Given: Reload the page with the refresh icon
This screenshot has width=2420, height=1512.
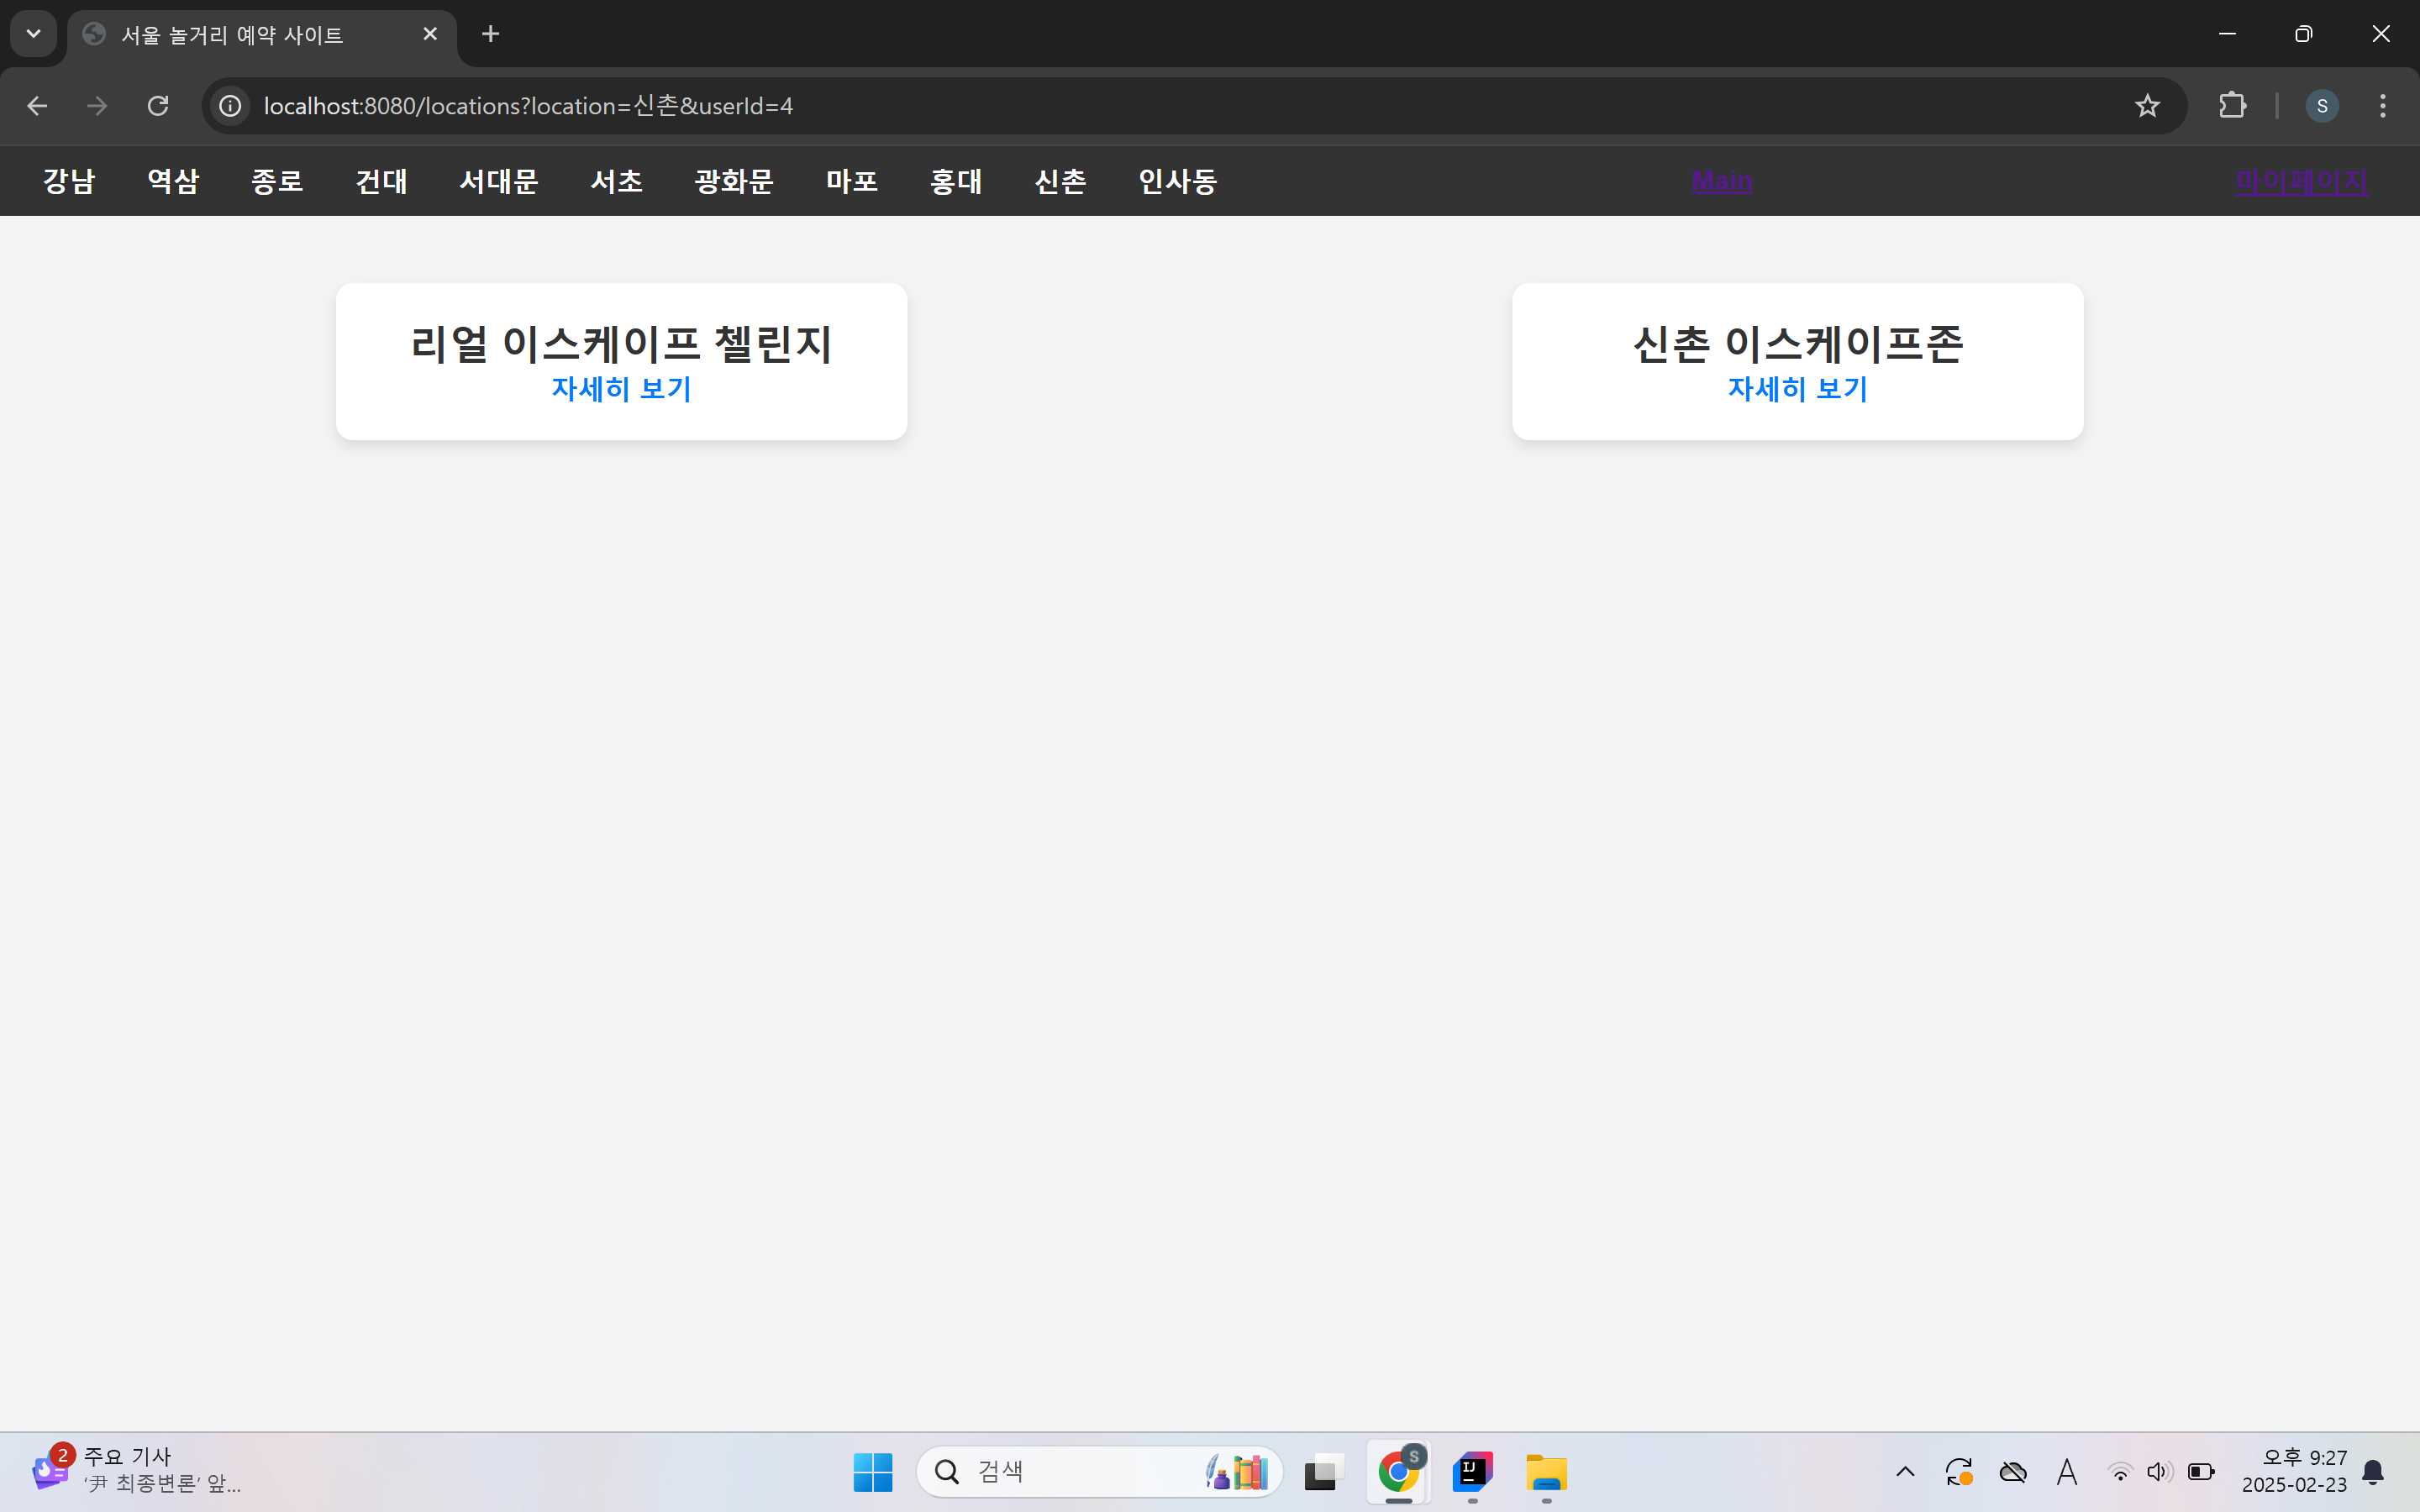Looking at the screenshot, I should pos(158,106).
